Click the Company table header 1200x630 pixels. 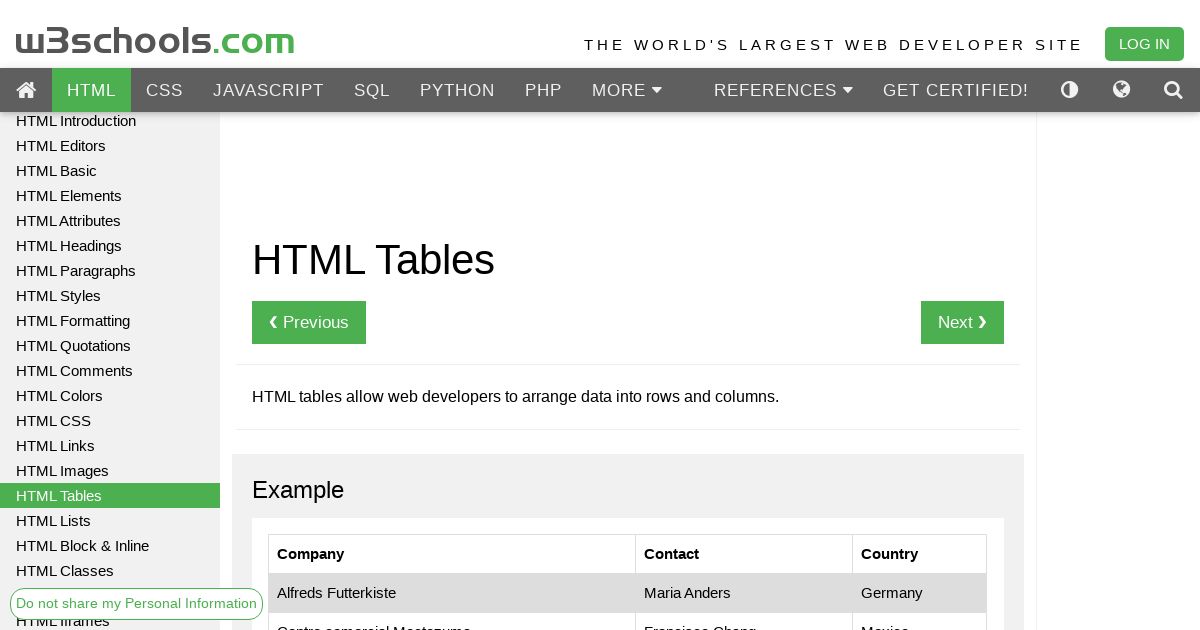(452, 554)
